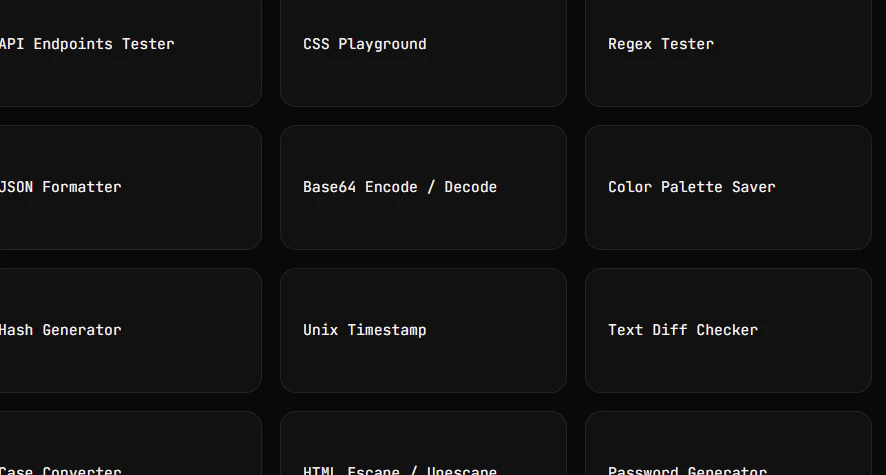This screenshot has height=475, width=886.
Task: Launch the Text Diff Checker
Action: click(x=728, y=330)
